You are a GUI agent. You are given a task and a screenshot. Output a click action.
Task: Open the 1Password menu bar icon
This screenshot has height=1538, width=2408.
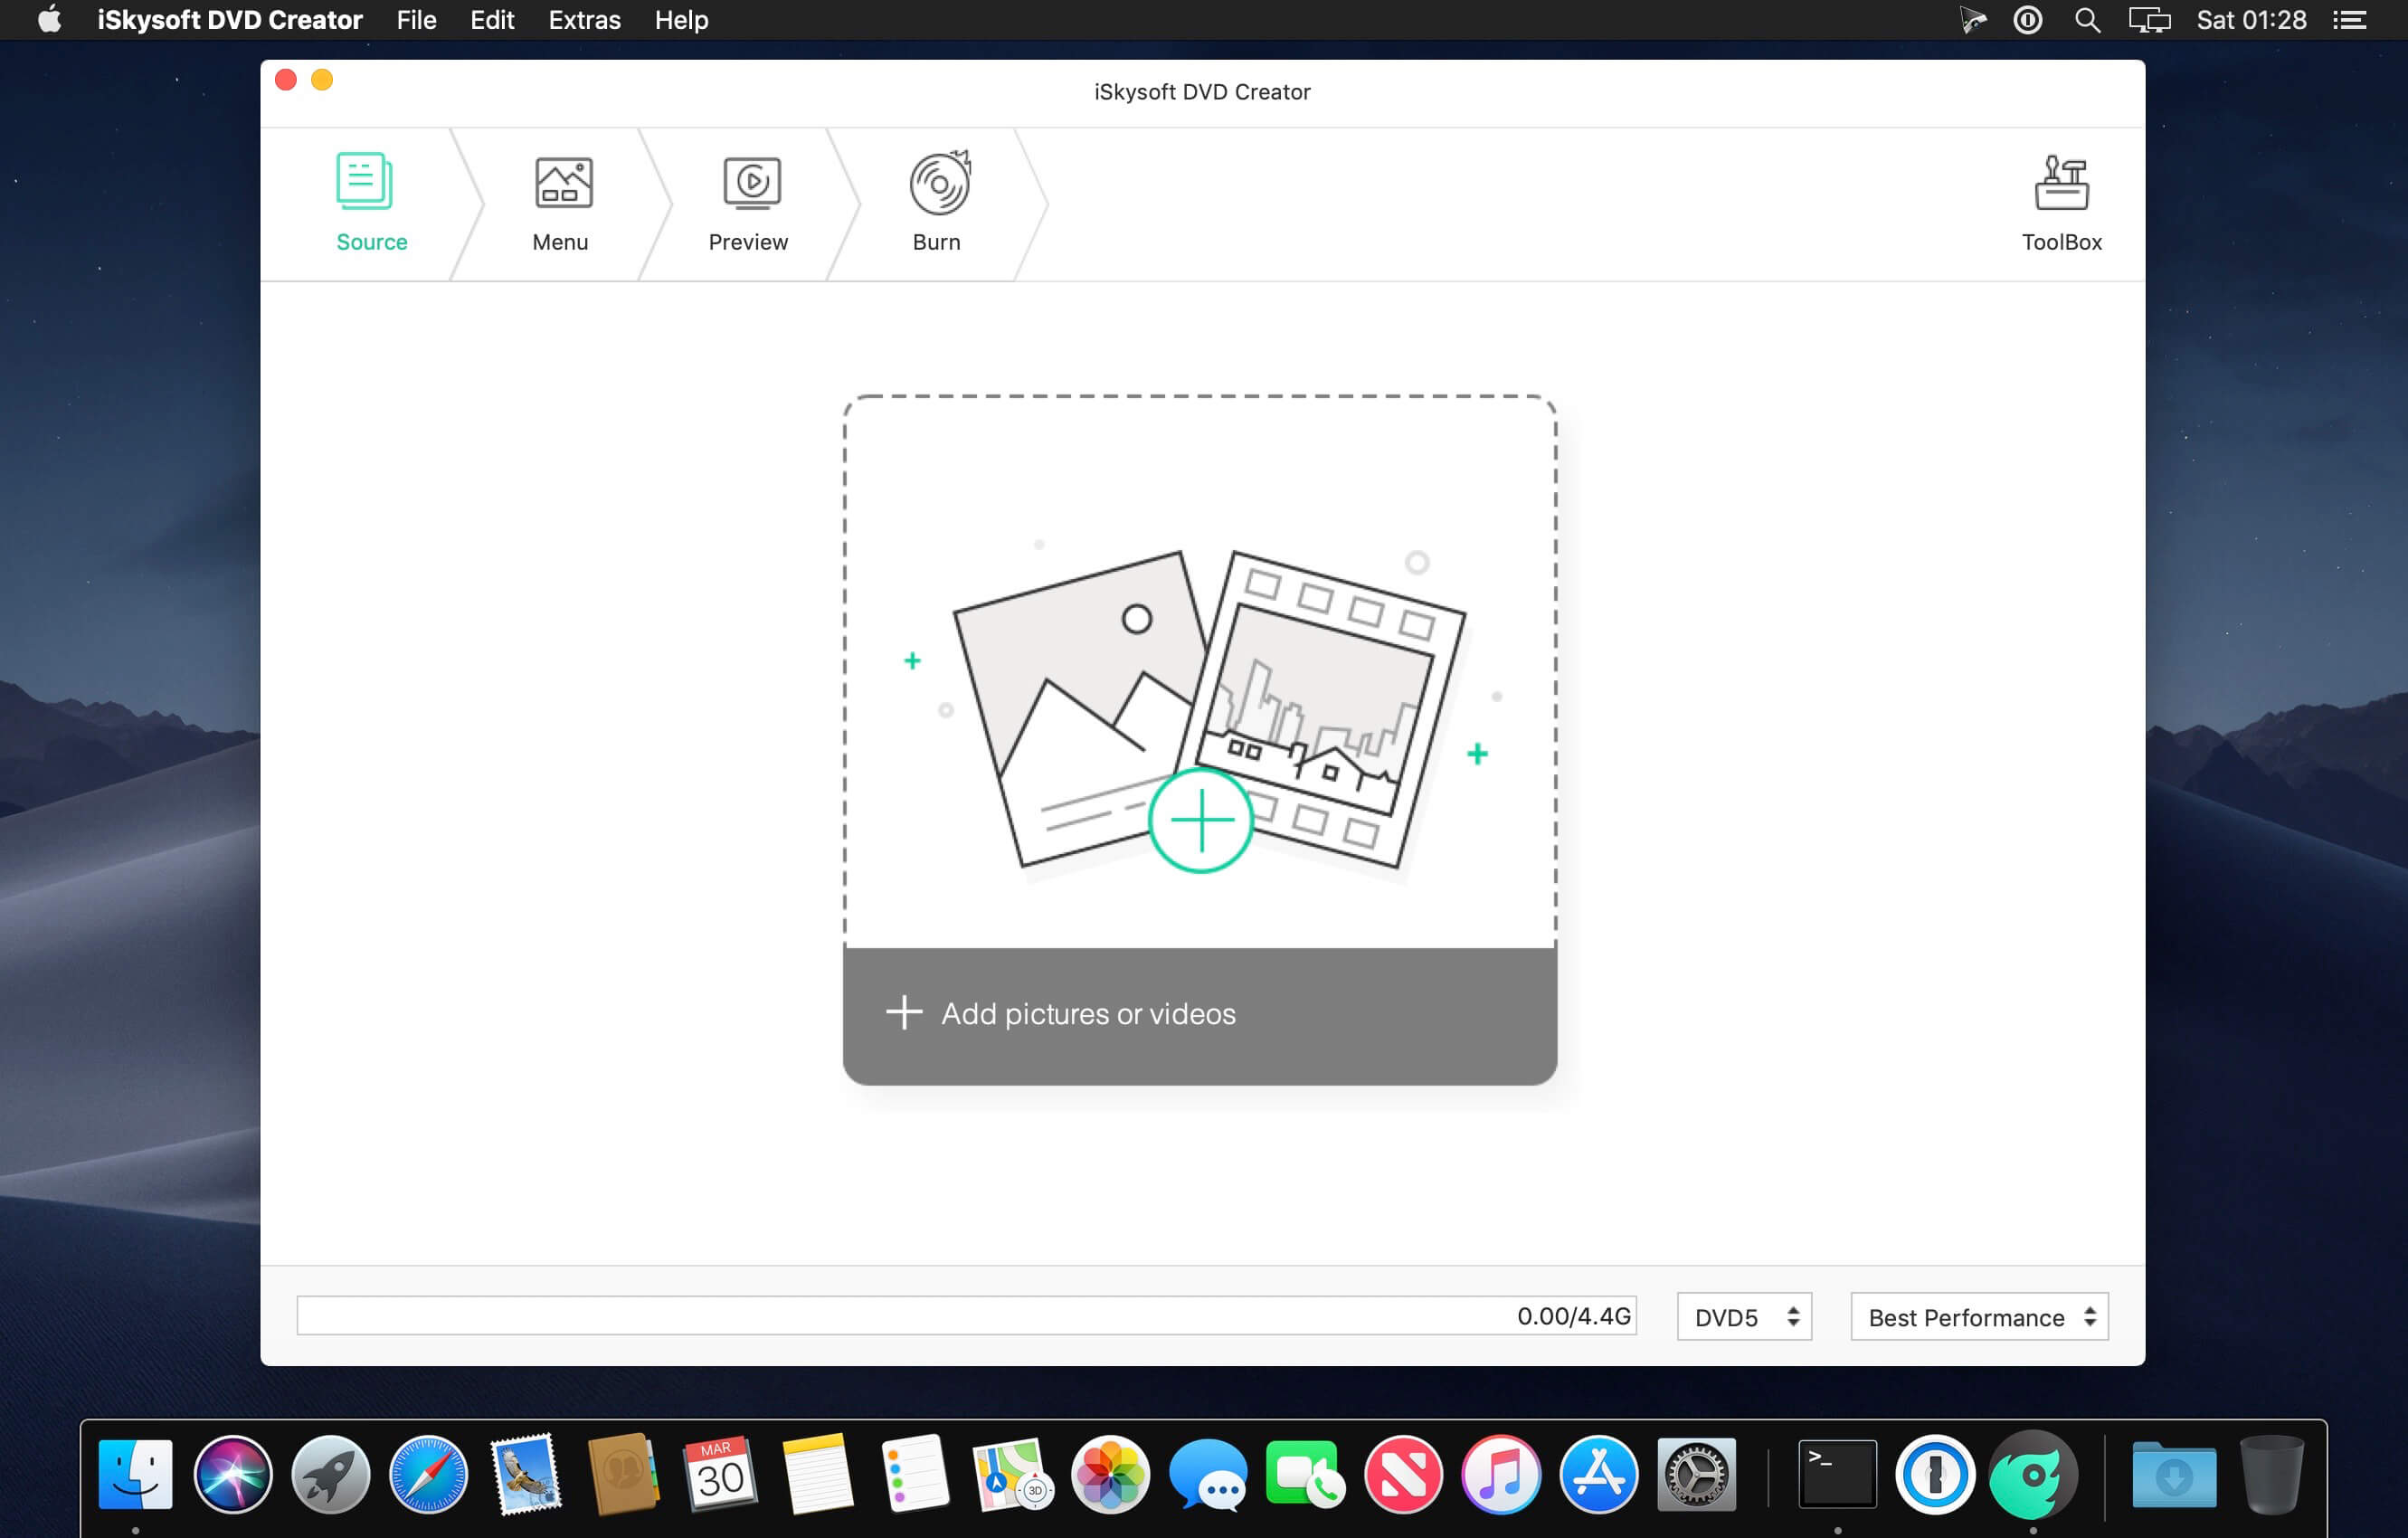pos(2027,20)
